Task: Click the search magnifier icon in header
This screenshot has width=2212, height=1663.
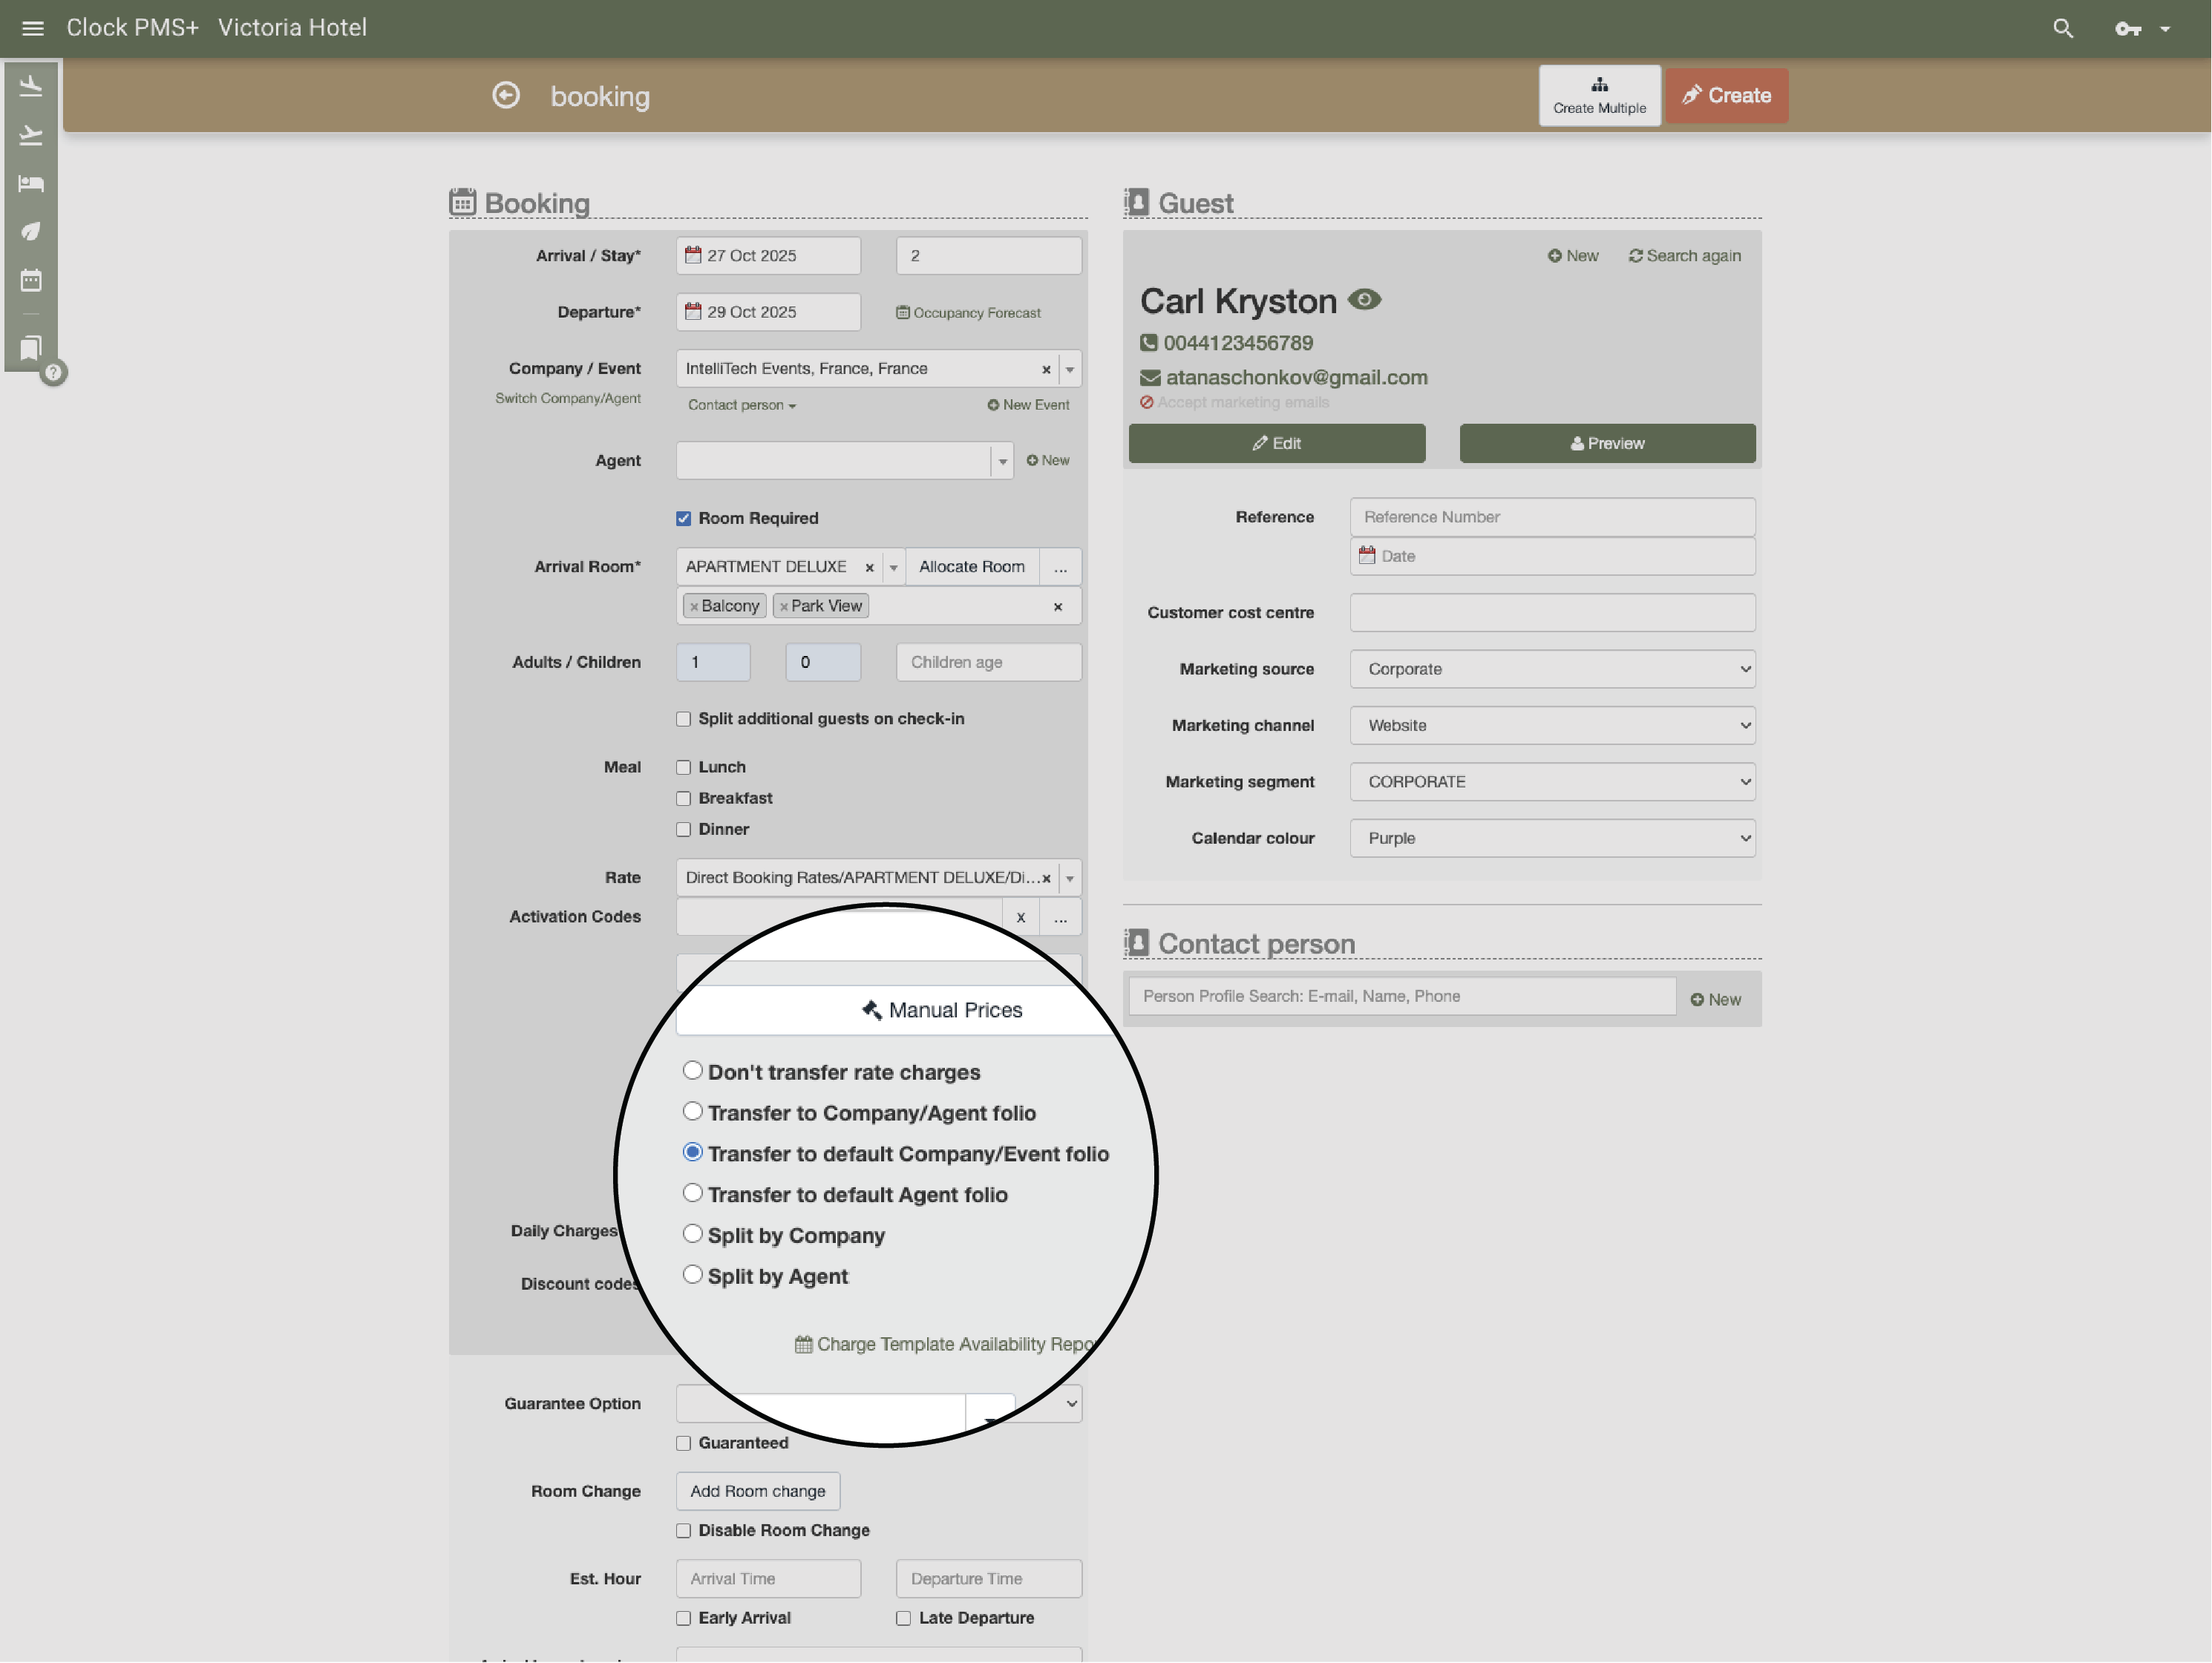Action: click(x=2062, y=28)
